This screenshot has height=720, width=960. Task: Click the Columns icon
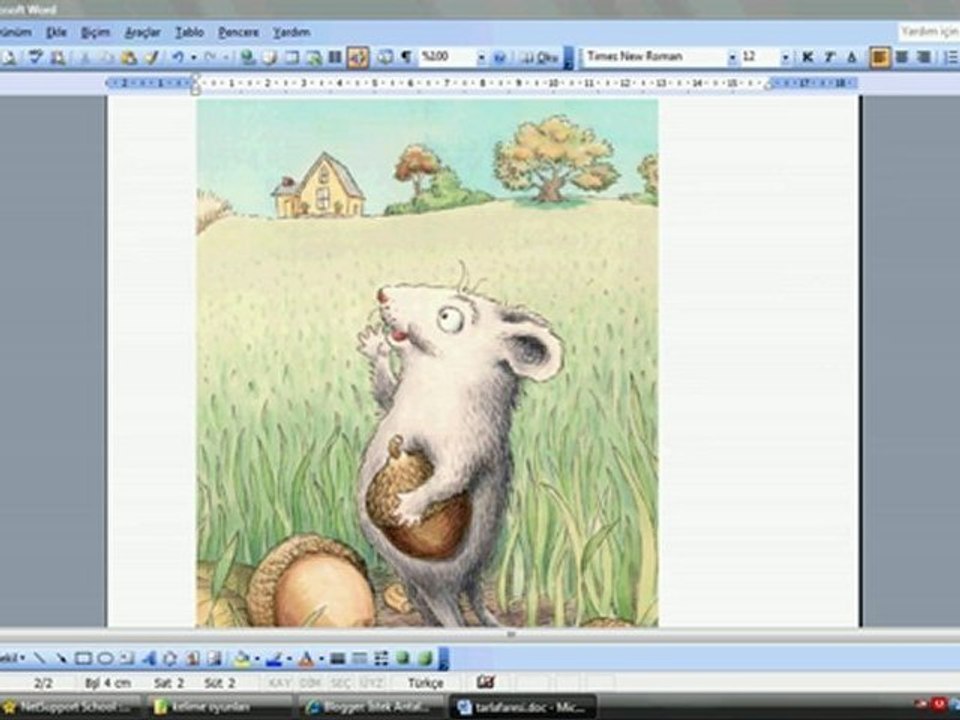[x=335, y=58]
